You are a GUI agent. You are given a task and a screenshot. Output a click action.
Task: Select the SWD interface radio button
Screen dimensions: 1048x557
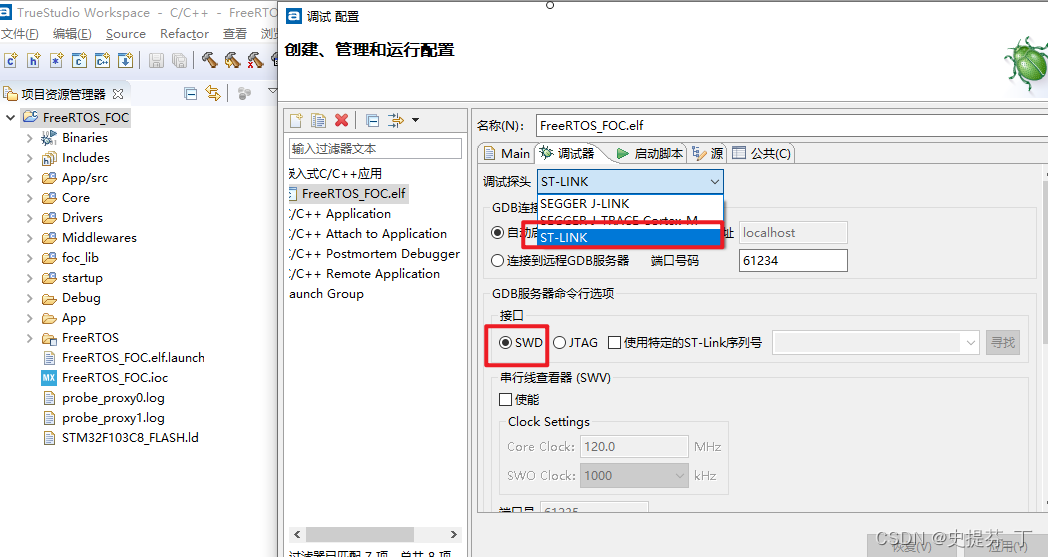tap(505, 342)
